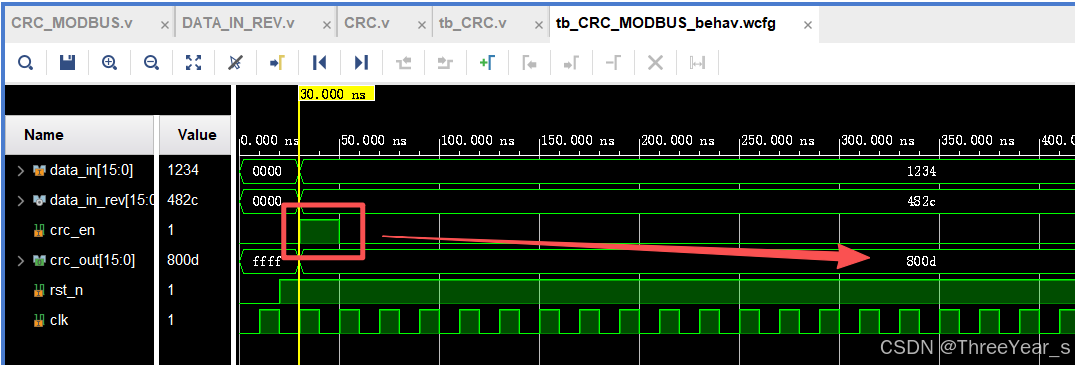Click the 250.000 ns ruler mark
This screenshot has width=1075, height=365.
coord(778,141)
